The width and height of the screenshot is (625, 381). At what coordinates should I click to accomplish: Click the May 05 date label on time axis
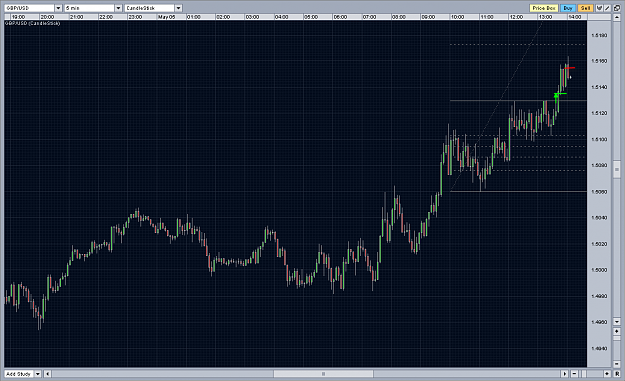[x=166, y=17]
